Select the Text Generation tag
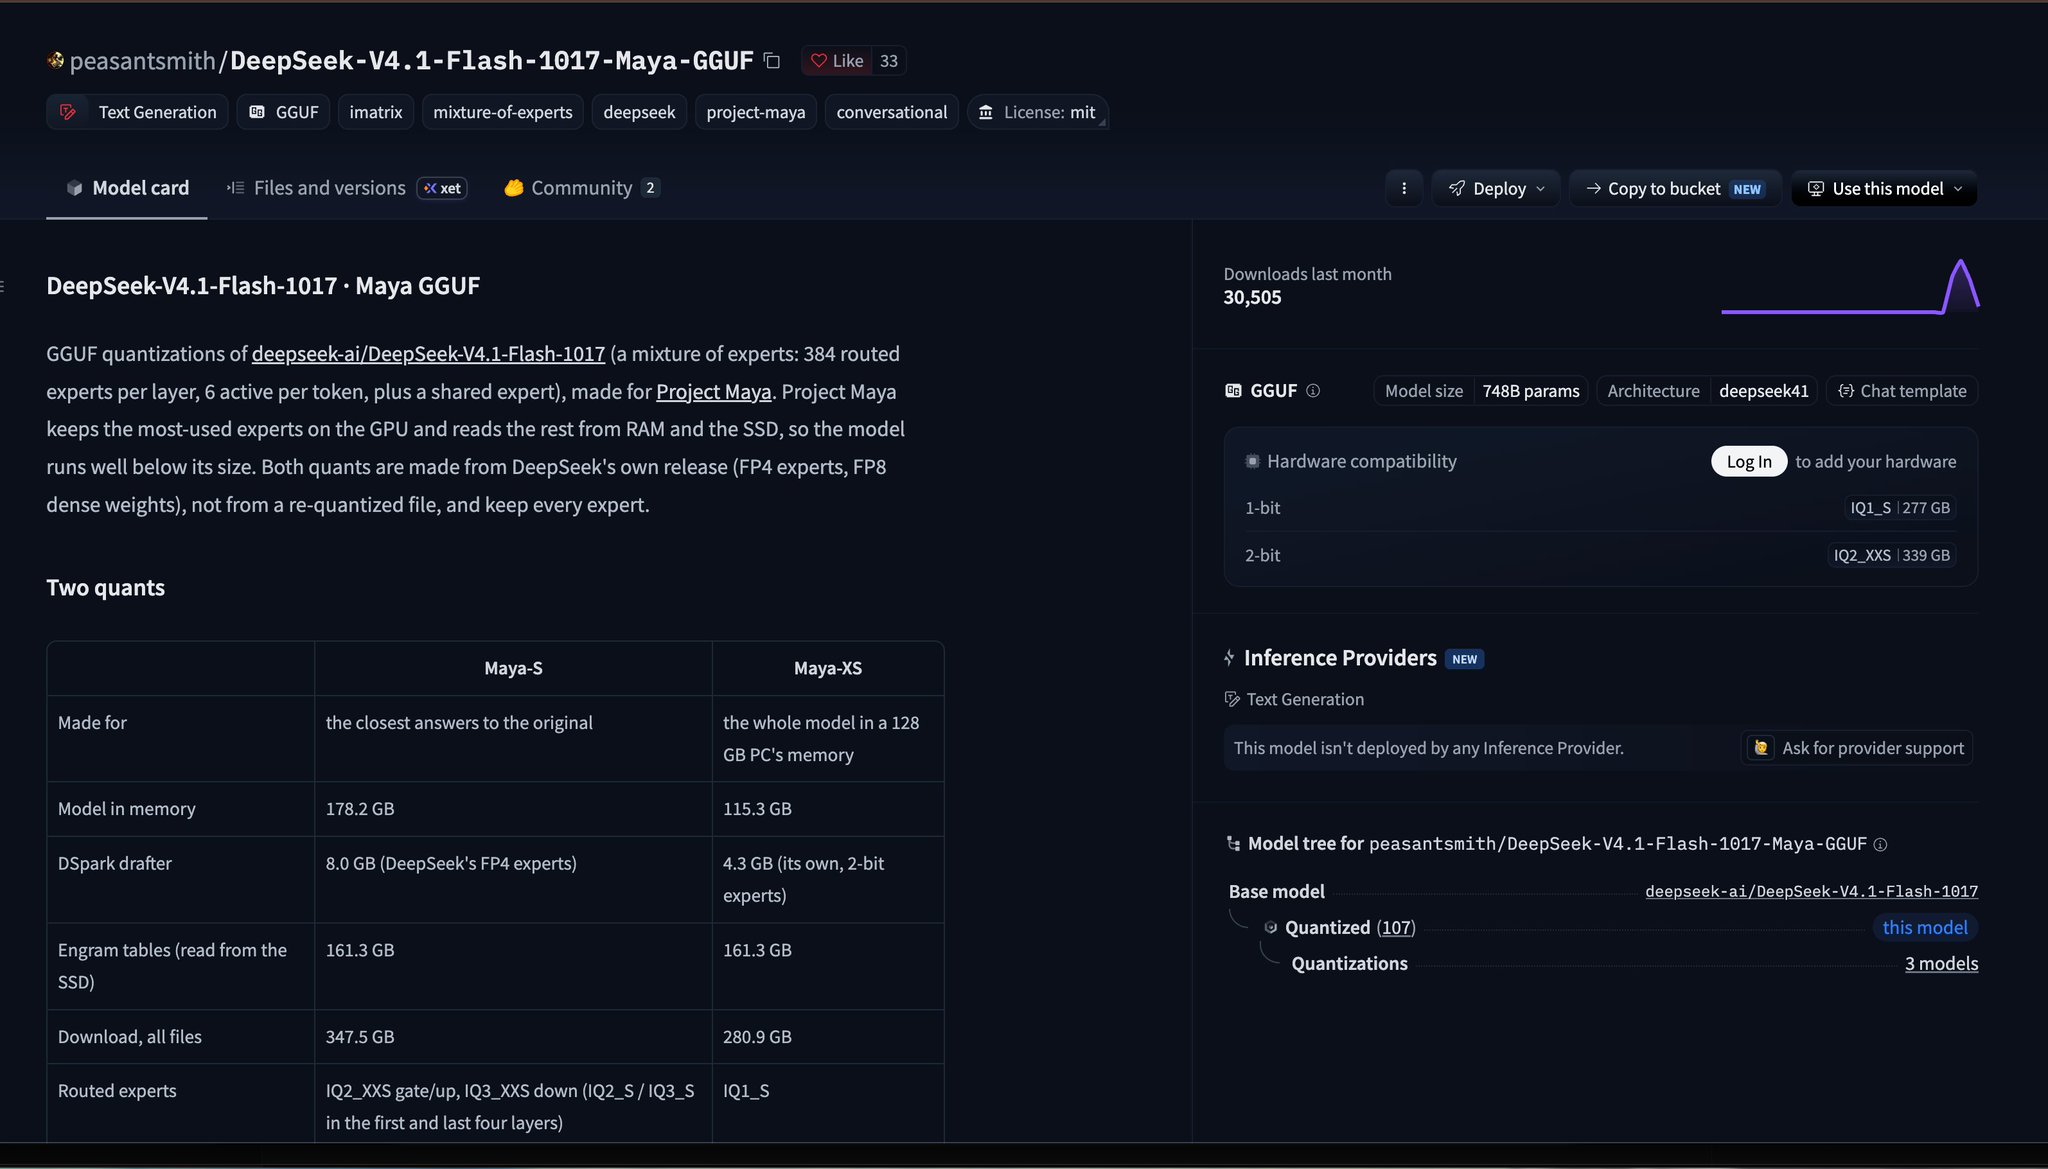Viewport: 2048px width, 1169px height. coord(137,112)
